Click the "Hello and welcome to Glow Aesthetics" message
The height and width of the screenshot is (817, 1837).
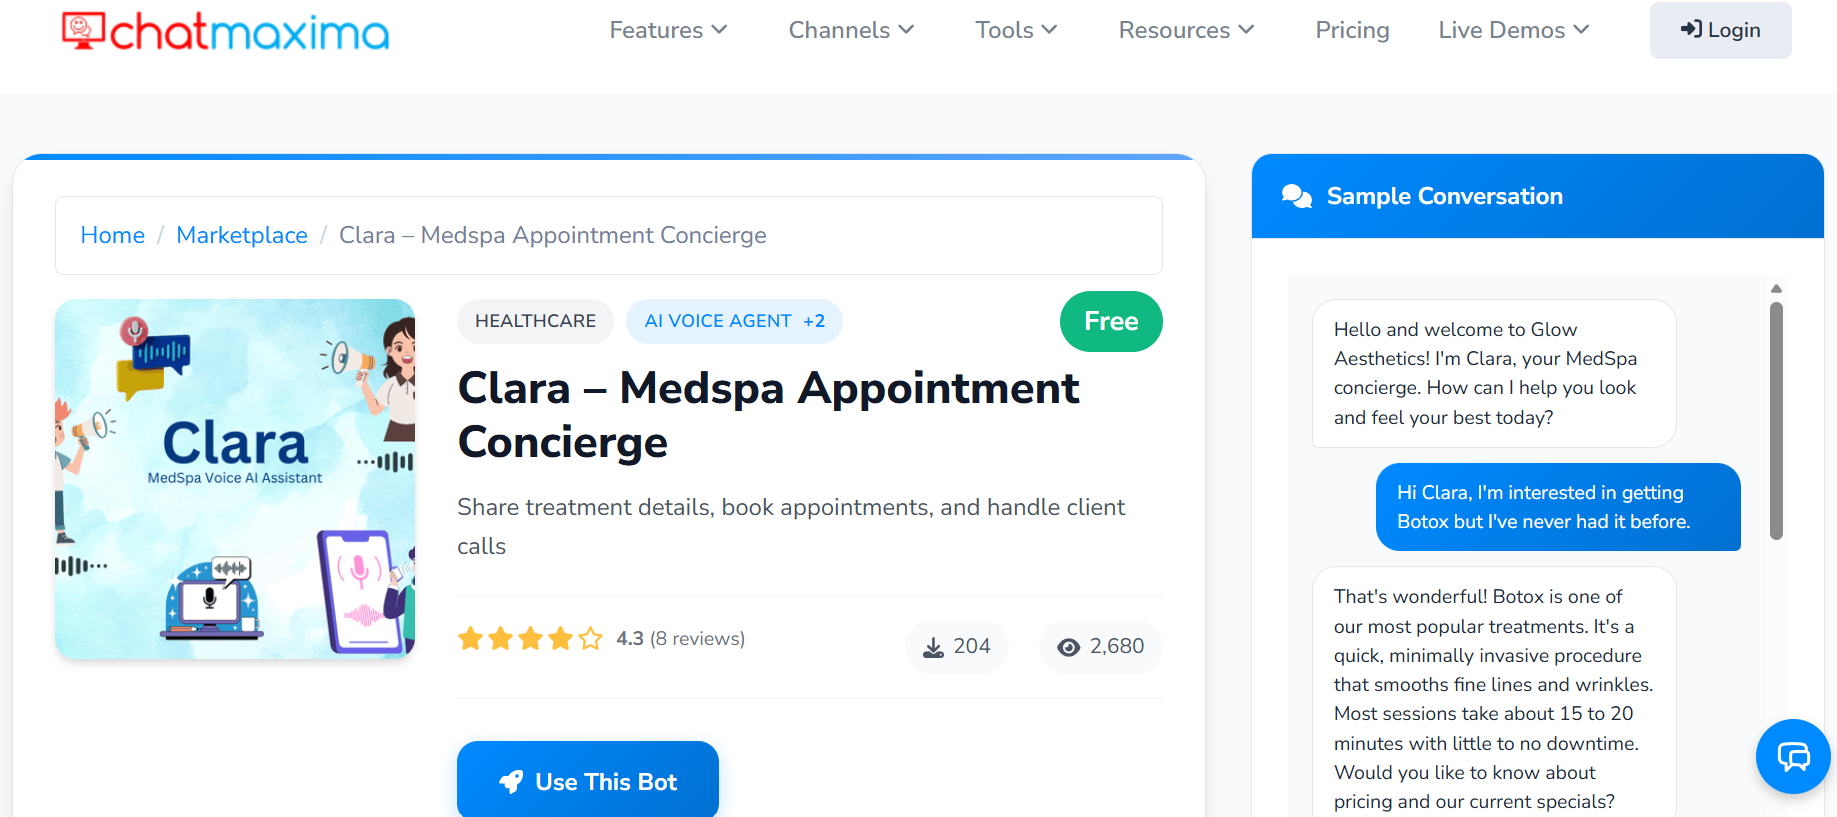pos(1494,373)
